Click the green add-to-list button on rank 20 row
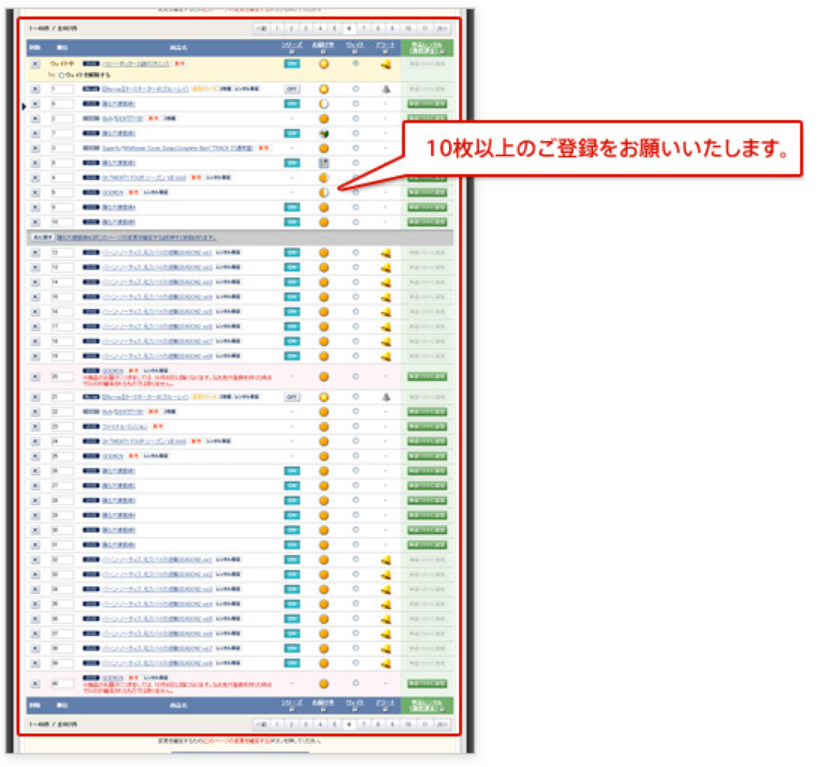 click(x=426, y=376)
